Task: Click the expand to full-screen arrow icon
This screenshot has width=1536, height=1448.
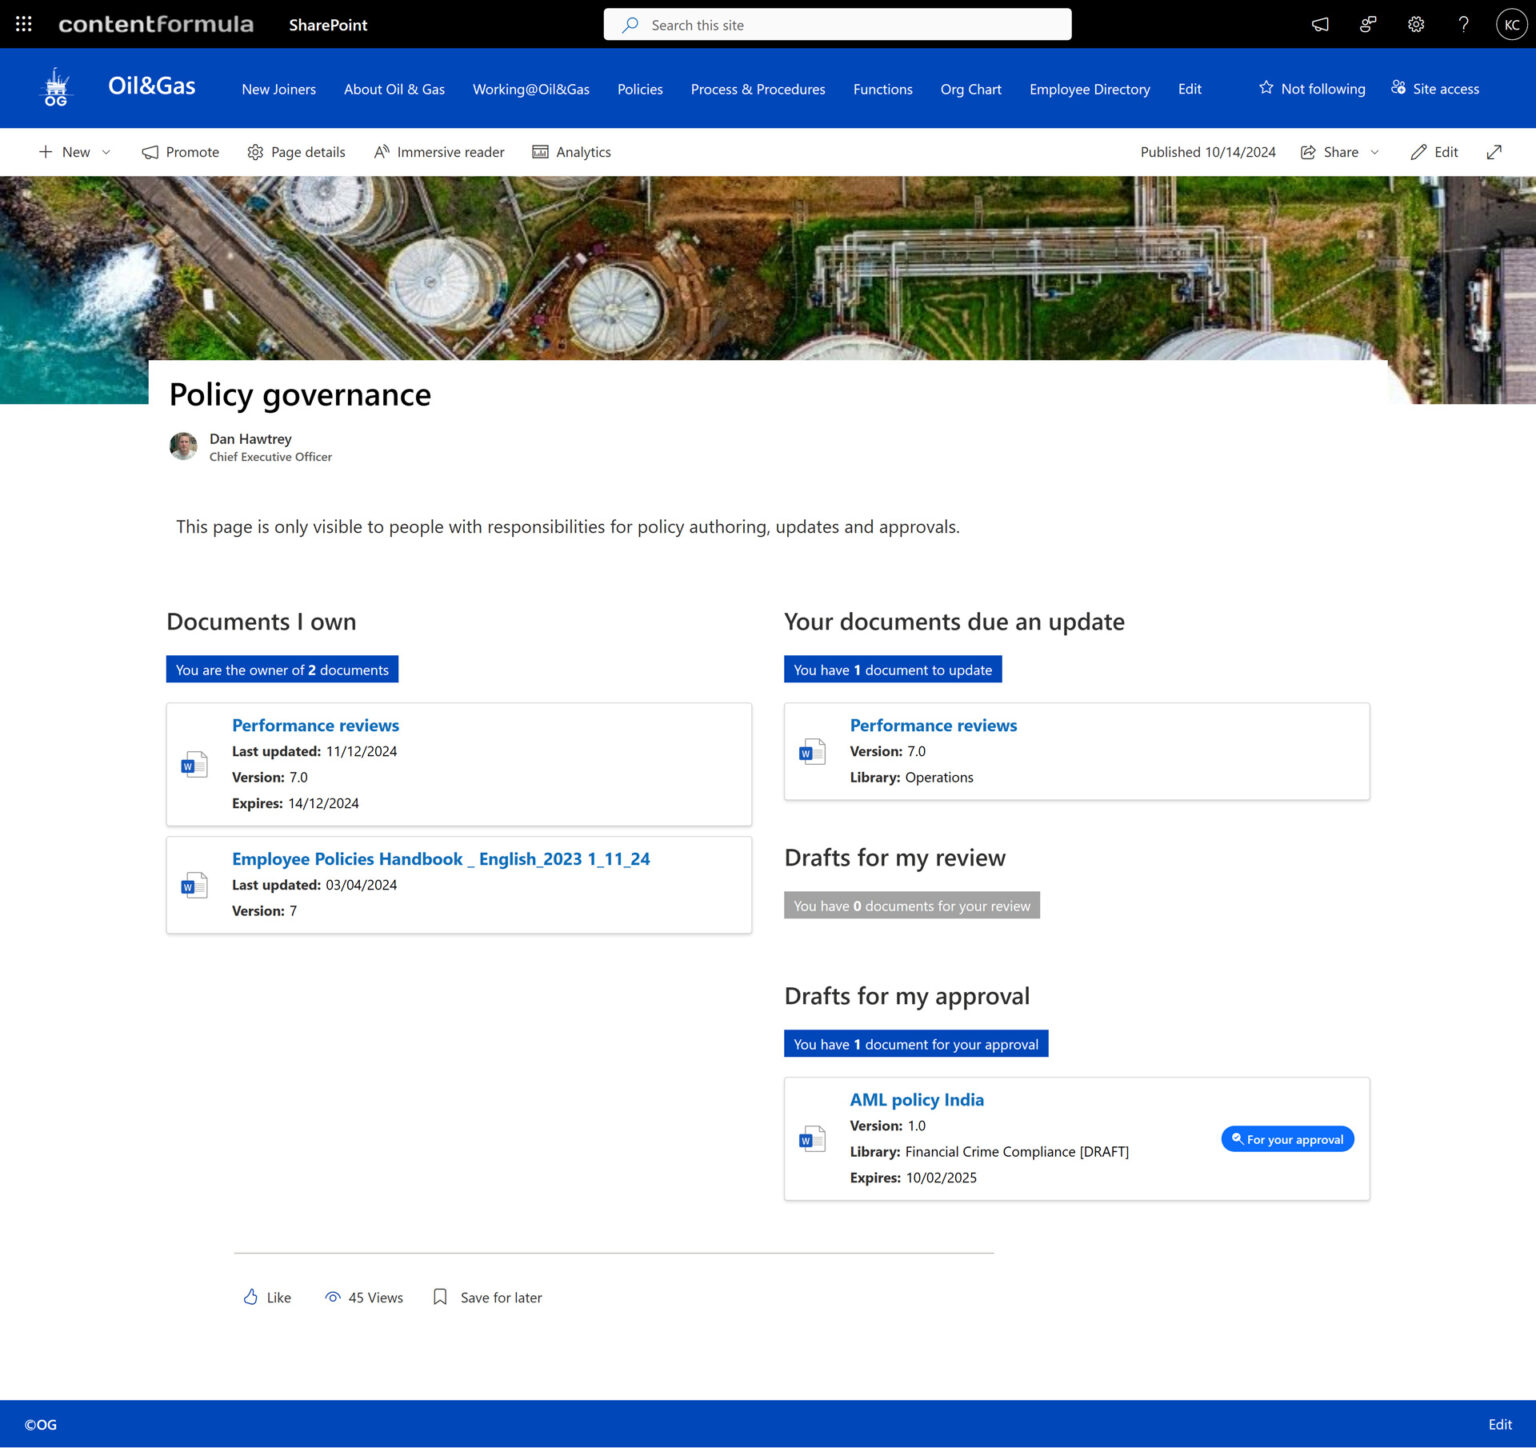Action: point(1494,152)
